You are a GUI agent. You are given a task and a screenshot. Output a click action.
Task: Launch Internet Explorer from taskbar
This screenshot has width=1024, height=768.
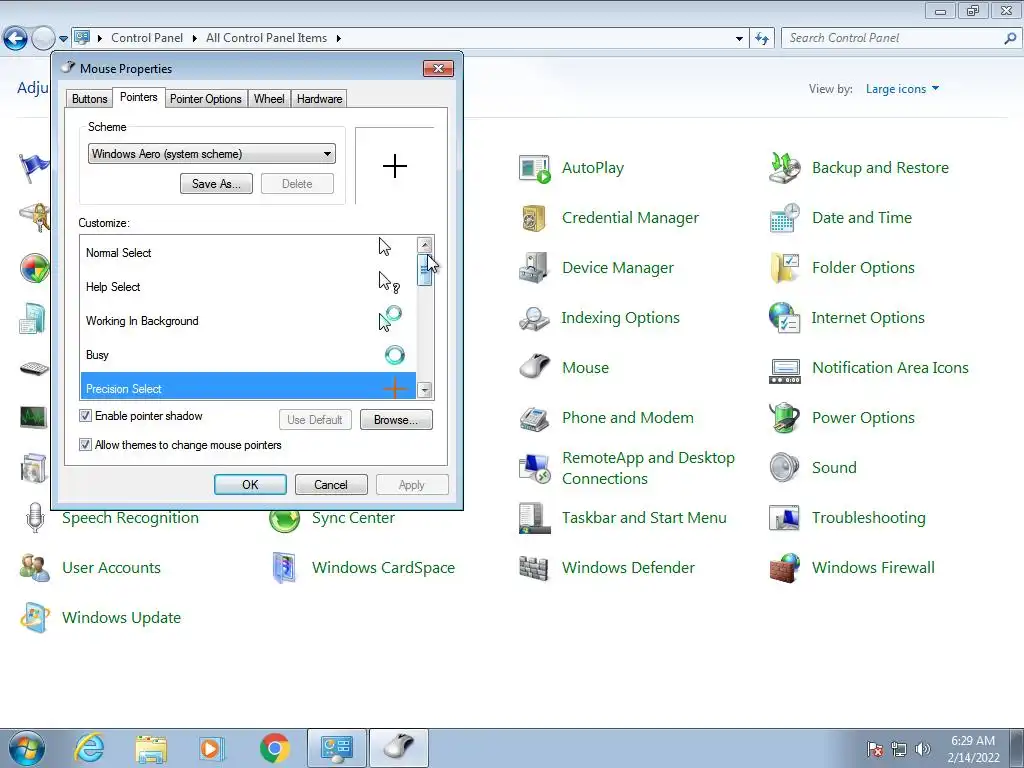89,748
